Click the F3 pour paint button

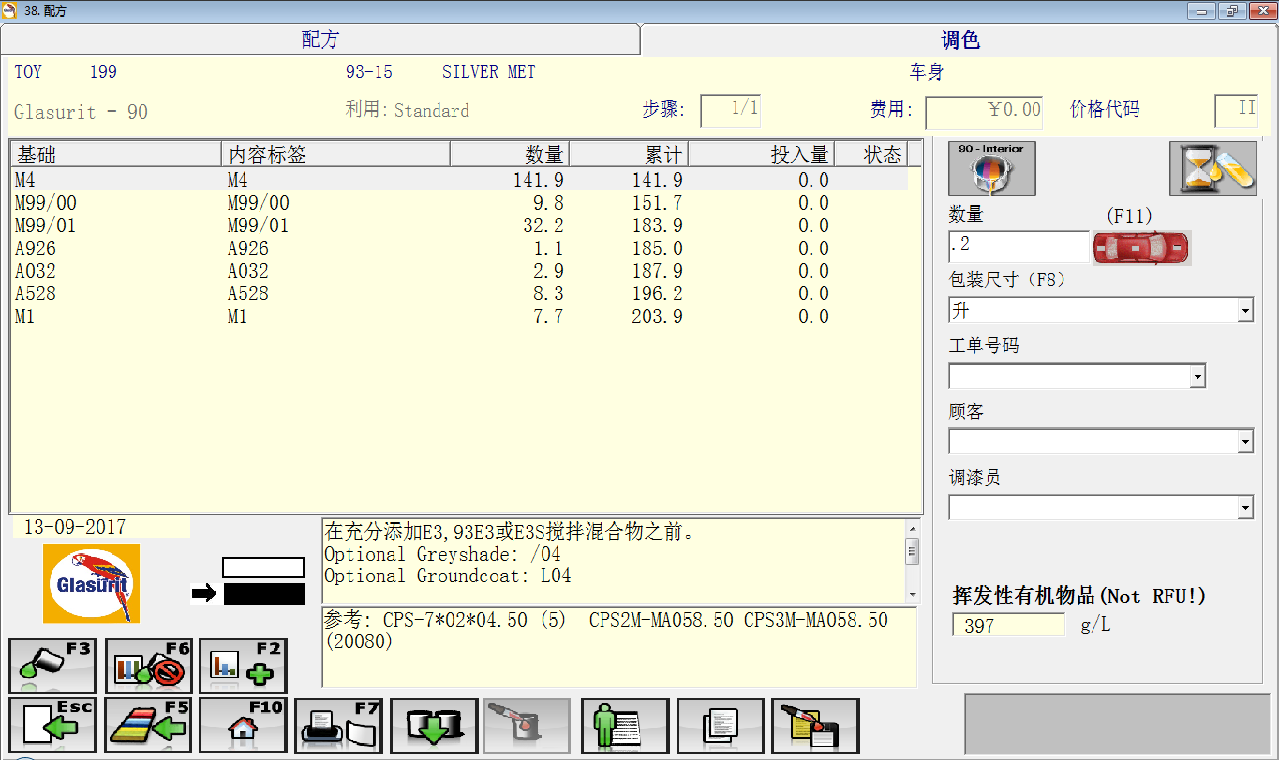point(53,666)
